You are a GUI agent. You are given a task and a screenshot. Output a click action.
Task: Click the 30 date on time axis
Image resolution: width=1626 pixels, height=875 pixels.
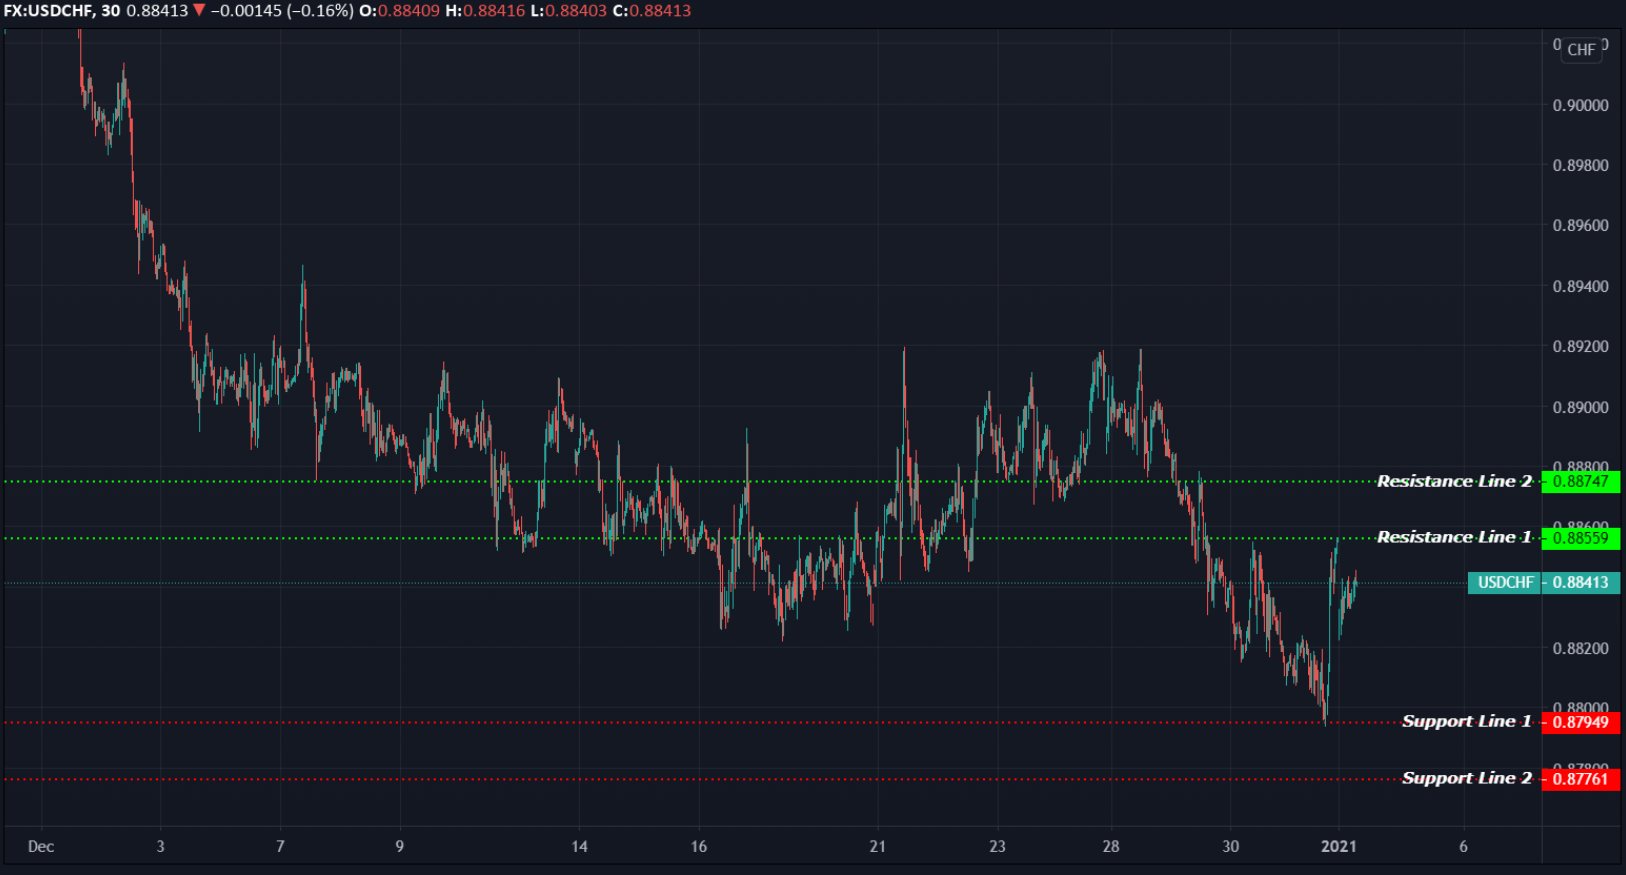point(1231,846)
